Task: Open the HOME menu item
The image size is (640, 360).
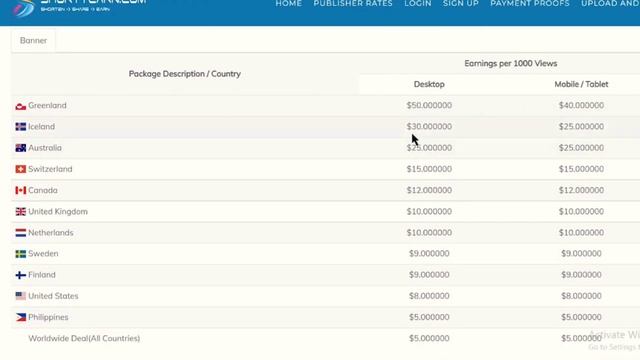Action: pos(289,4)
